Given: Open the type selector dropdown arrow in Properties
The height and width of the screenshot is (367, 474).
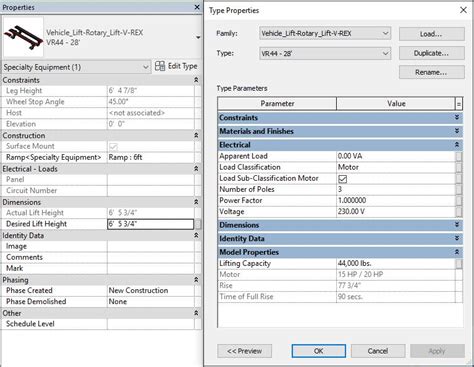Looking at the screenshot, I should coord(198,37).
